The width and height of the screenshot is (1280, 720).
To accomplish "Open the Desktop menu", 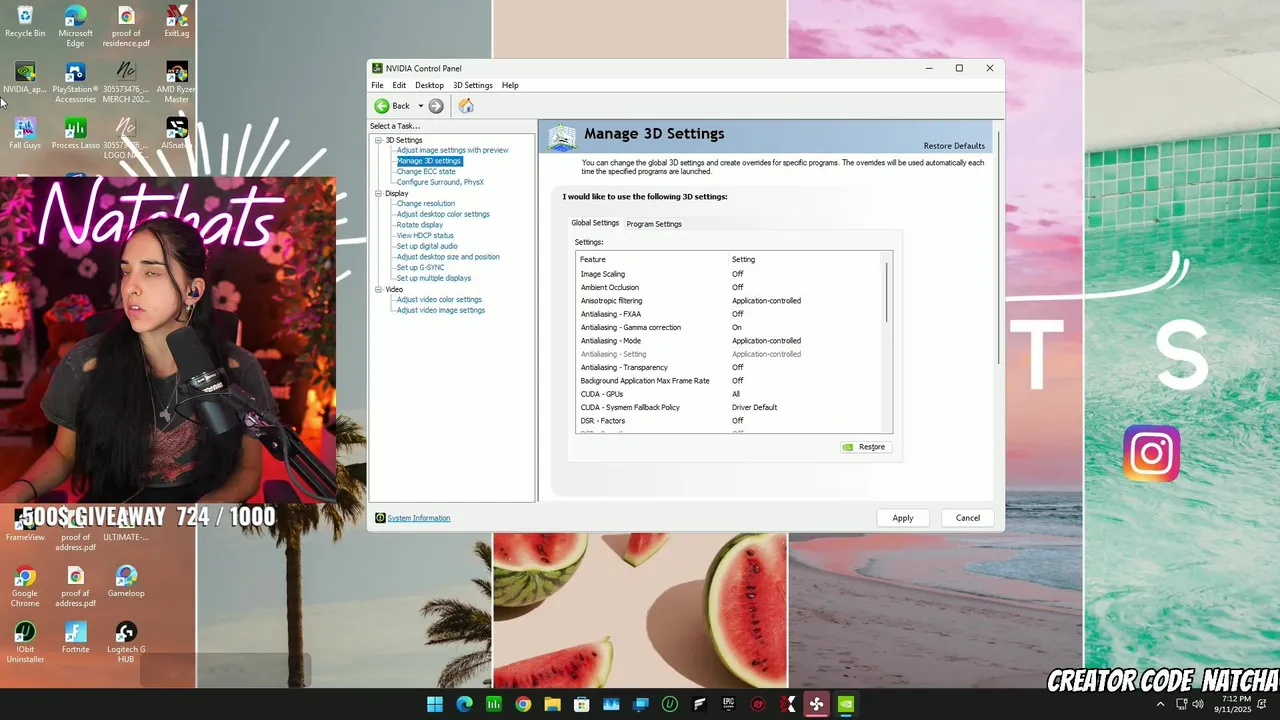I will pos(429,85).
